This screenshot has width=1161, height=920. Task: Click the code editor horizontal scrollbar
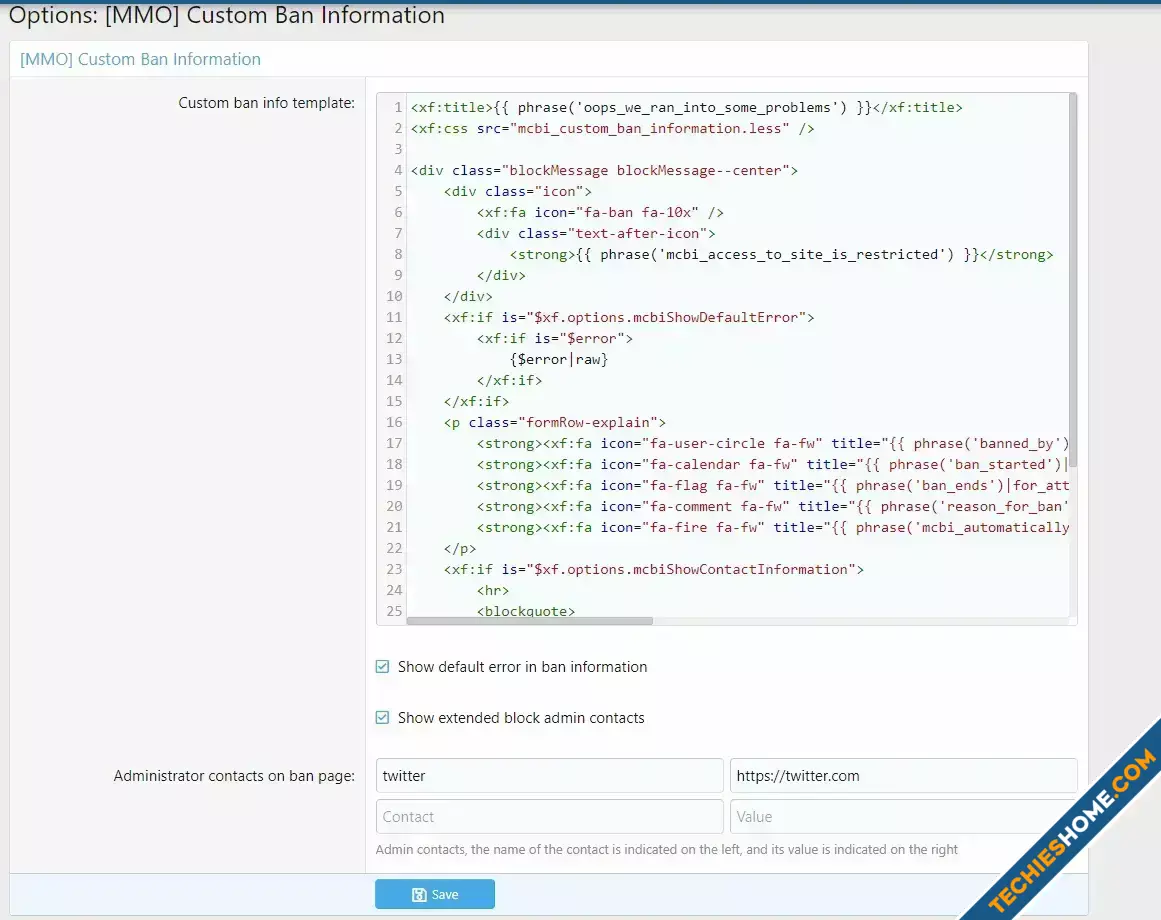point(529,621)
